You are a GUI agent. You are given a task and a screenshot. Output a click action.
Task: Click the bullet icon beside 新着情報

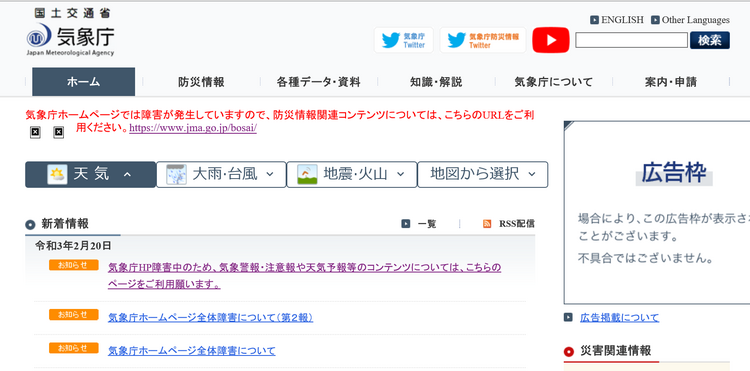(x=30, y=224)
